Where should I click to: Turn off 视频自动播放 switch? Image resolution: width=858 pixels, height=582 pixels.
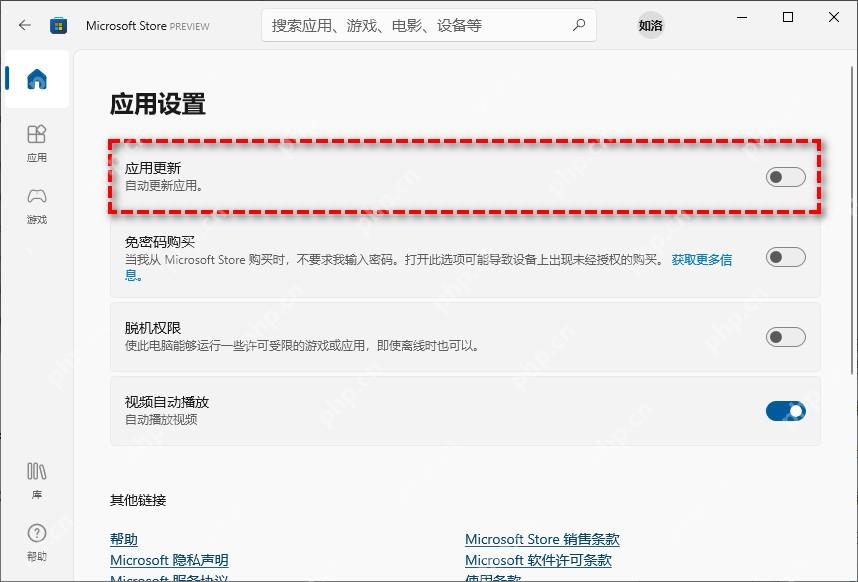(x=785, y=411)
